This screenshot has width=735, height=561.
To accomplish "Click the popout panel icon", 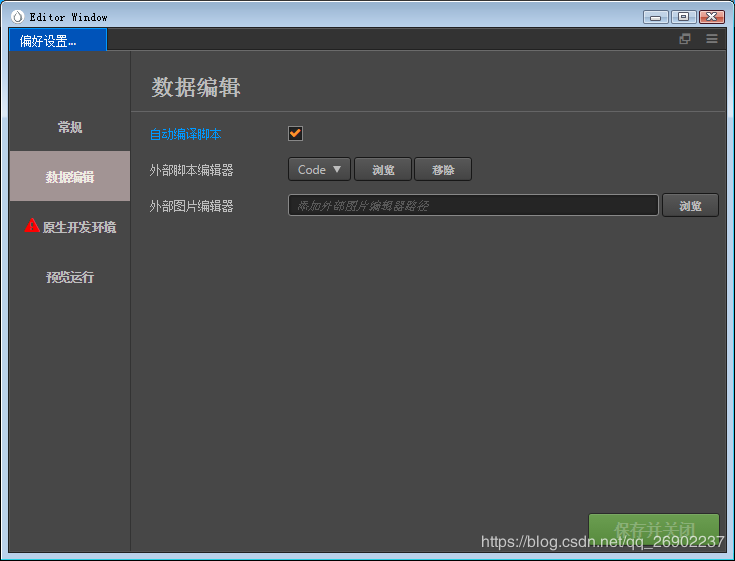I will pos(685,39).
